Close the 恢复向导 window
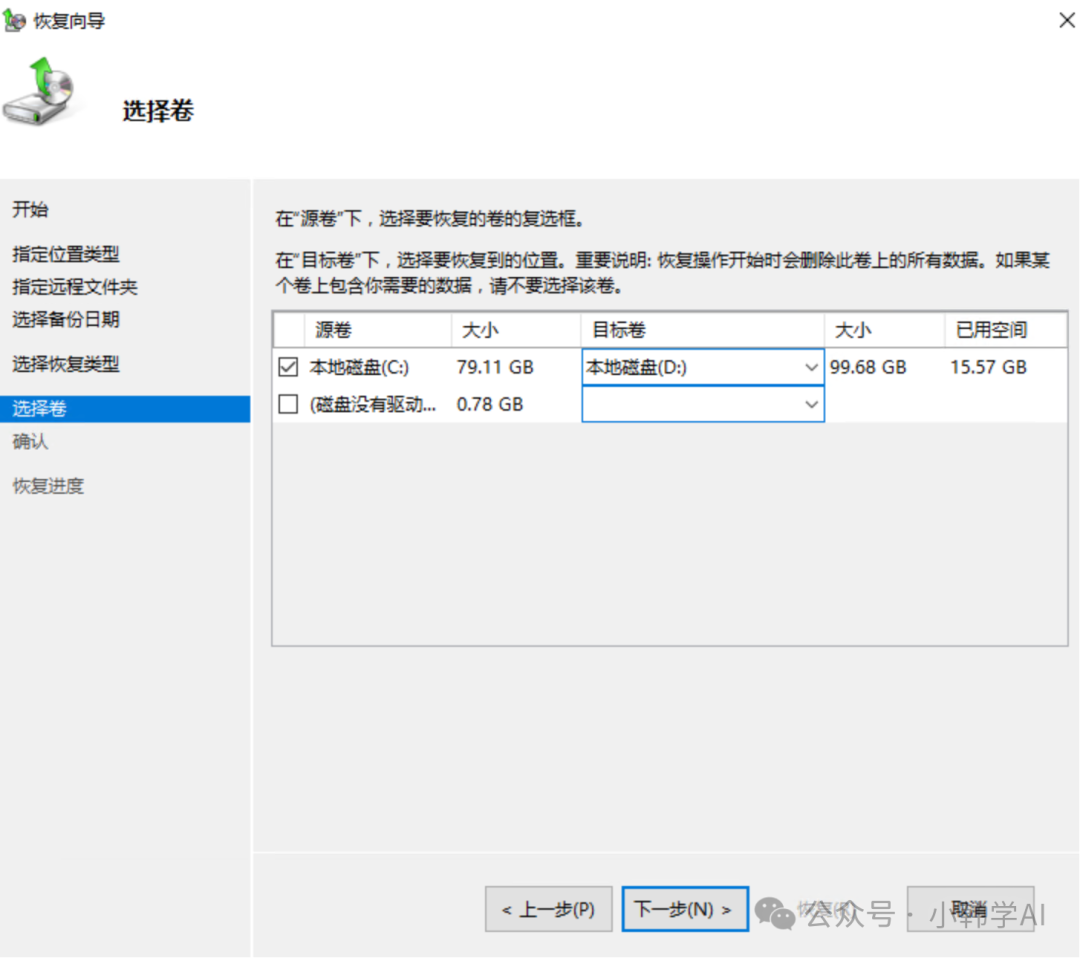Screen dimensions: 1080x958 pyautogui.click(x=1067, y=20)
